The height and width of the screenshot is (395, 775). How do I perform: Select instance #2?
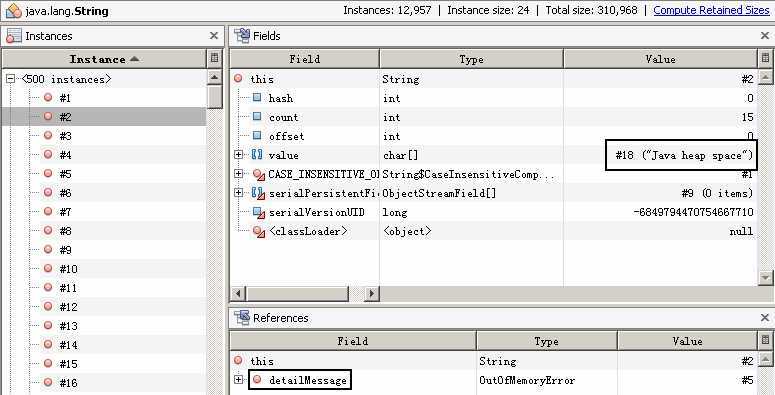pyautogui.click(x=65, y=117)
